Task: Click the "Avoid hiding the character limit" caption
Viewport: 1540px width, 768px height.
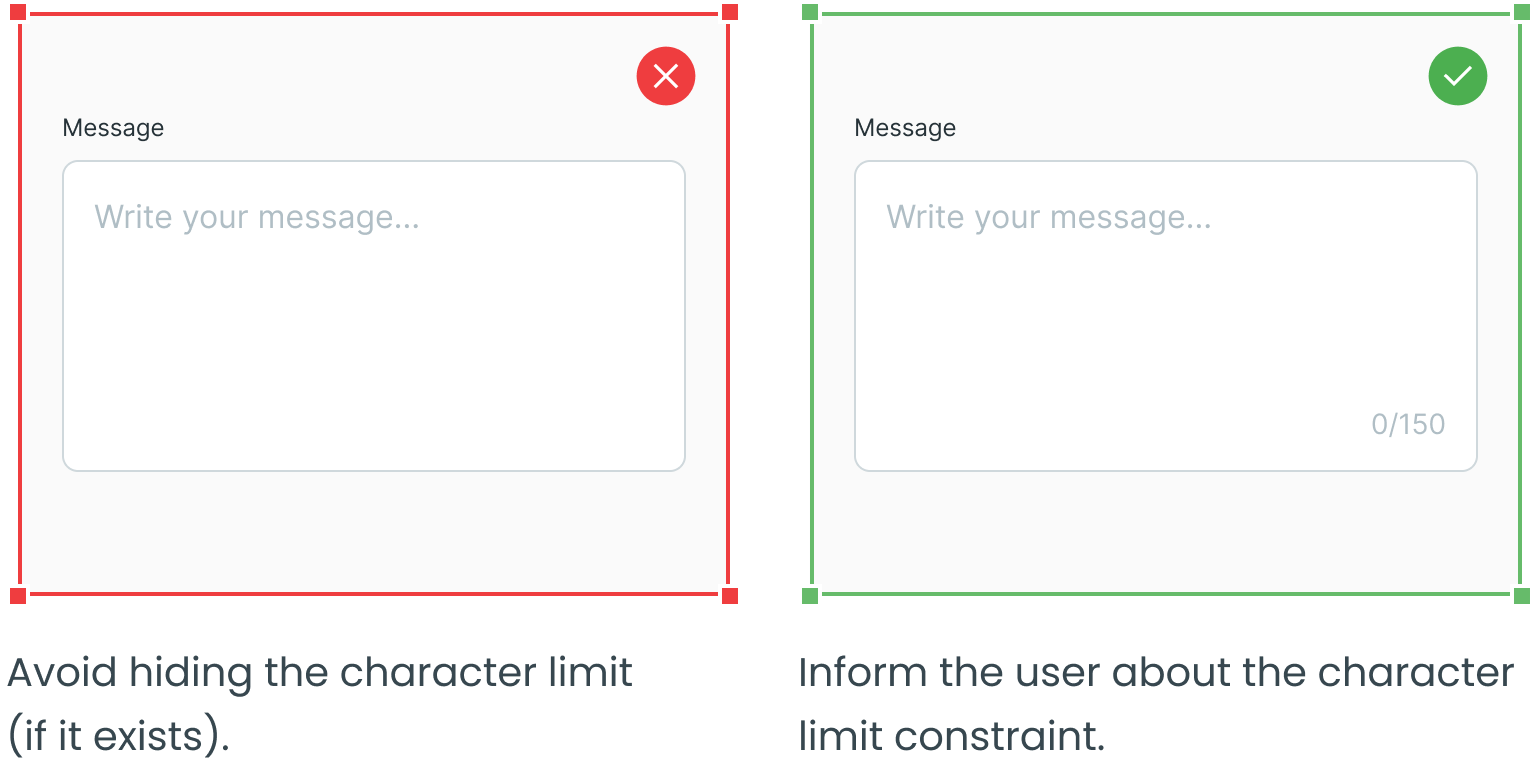Action: pos(320,672)
